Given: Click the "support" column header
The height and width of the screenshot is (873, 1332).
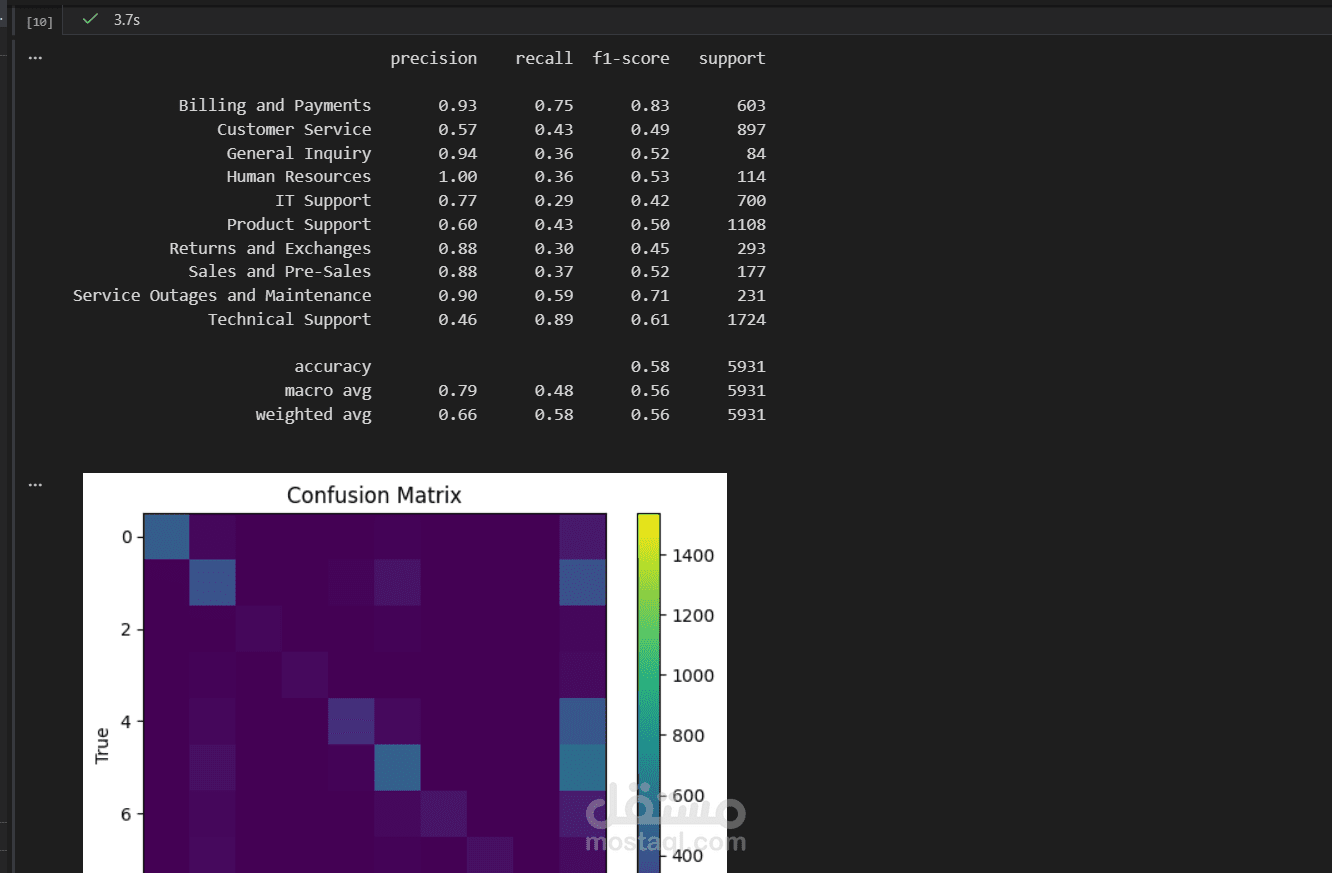Looking at the screenshot, I should (732, 59).
